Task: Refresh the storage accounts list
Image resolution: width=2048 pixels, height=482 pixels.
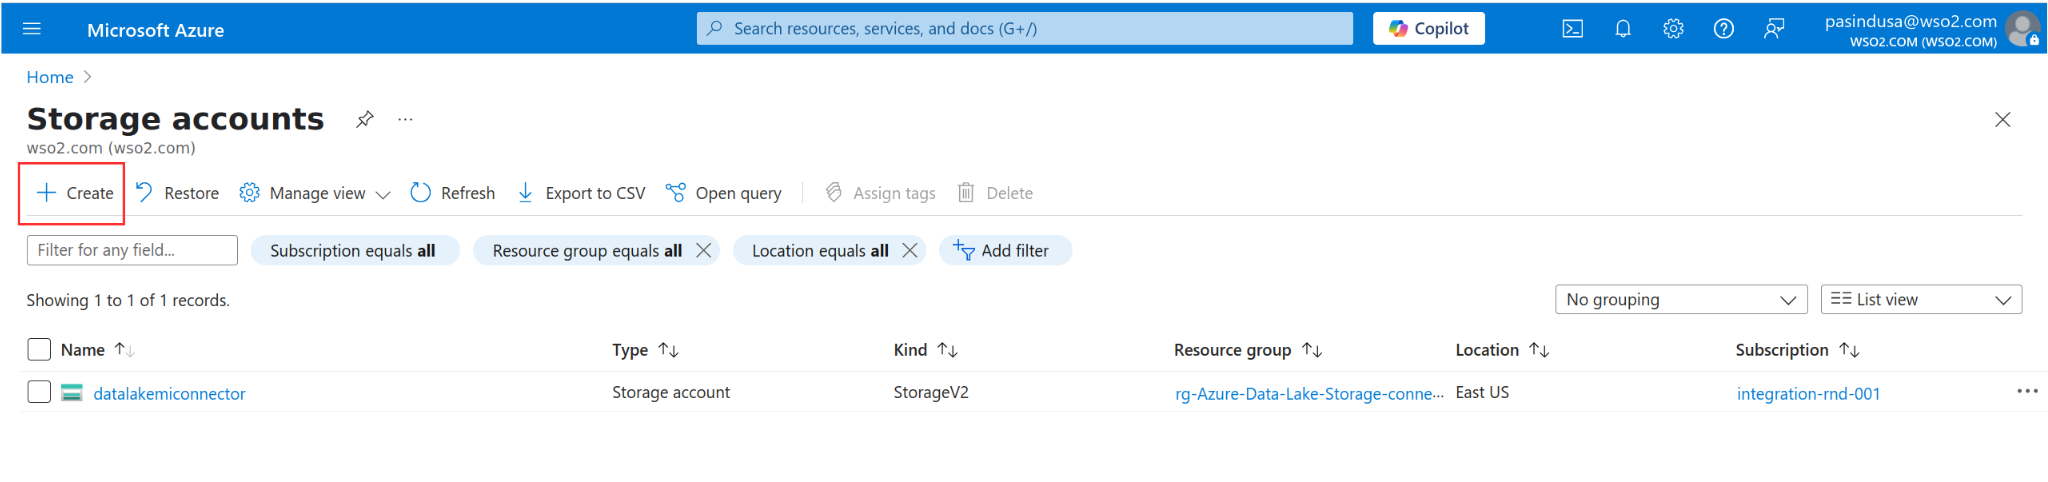Action: 453,193
